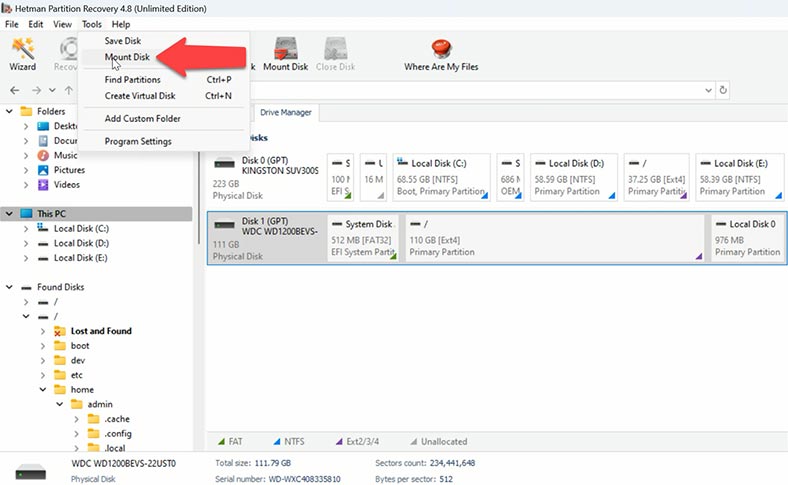Choose Save Disk from Tools menu
This screenshot has width=788, height=485.
[x=123, y=41]
